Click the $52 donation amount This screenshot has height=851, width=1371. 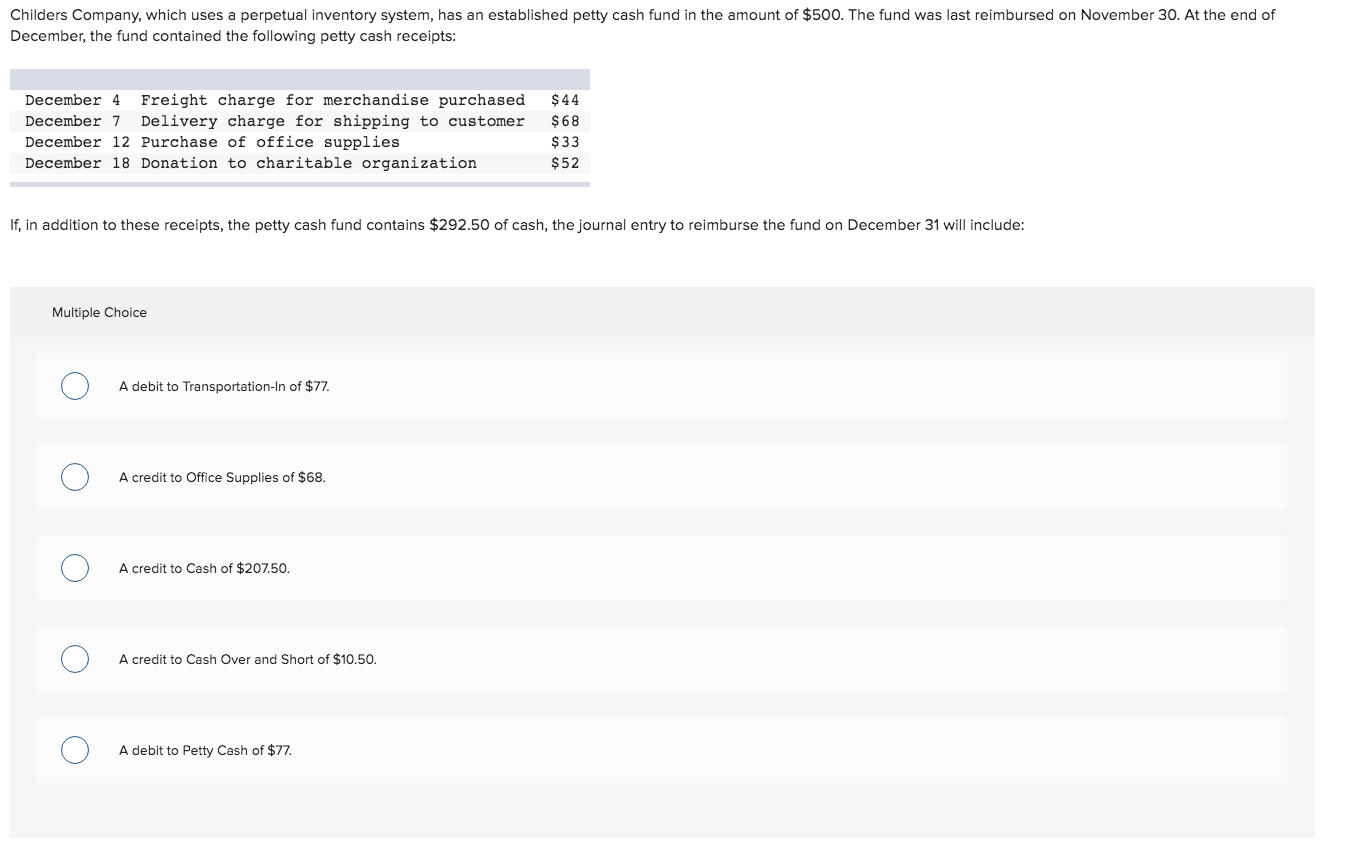click(x=563, y=162)
